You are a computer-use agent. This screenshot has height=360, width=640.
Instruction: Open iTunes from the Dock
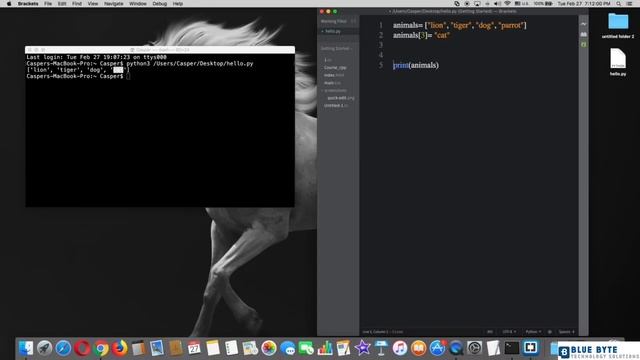click(400, 348)
